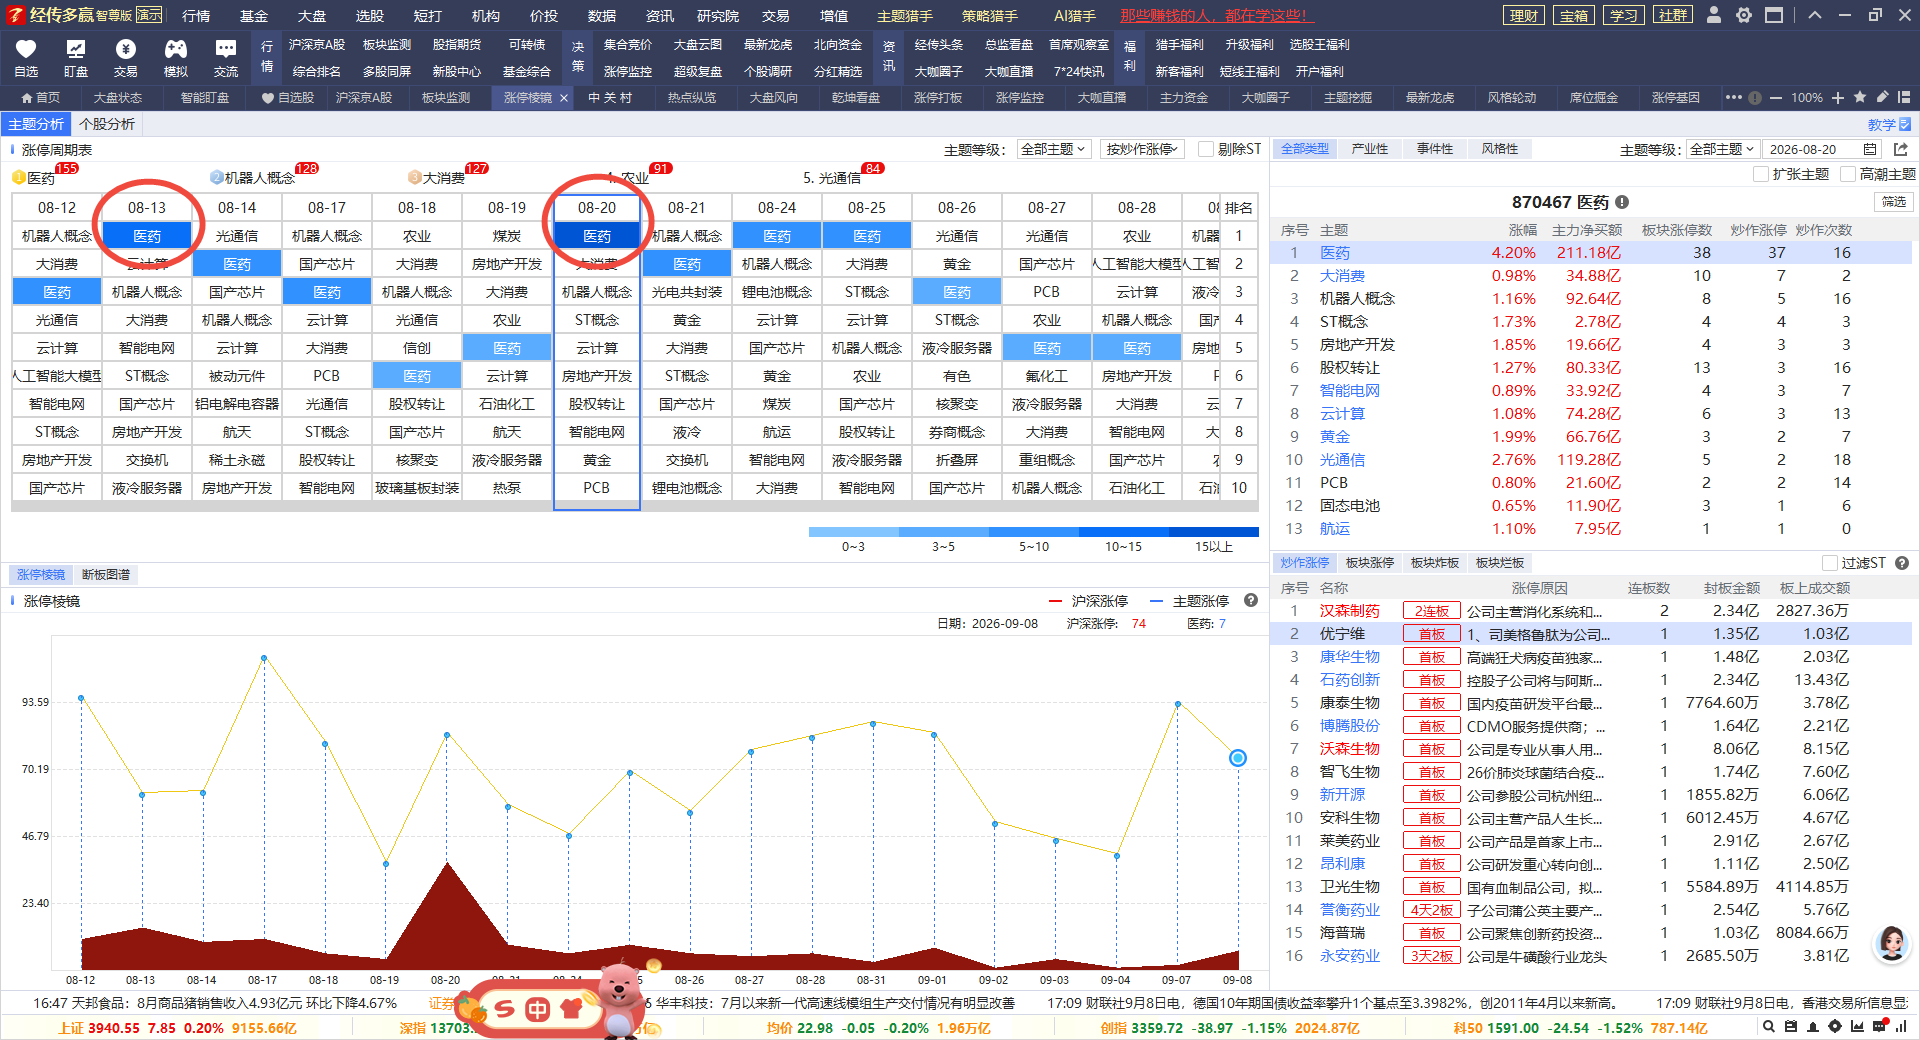
Task: Select the 风格性 theme type tab
Action: click(x=1499, y=149)
